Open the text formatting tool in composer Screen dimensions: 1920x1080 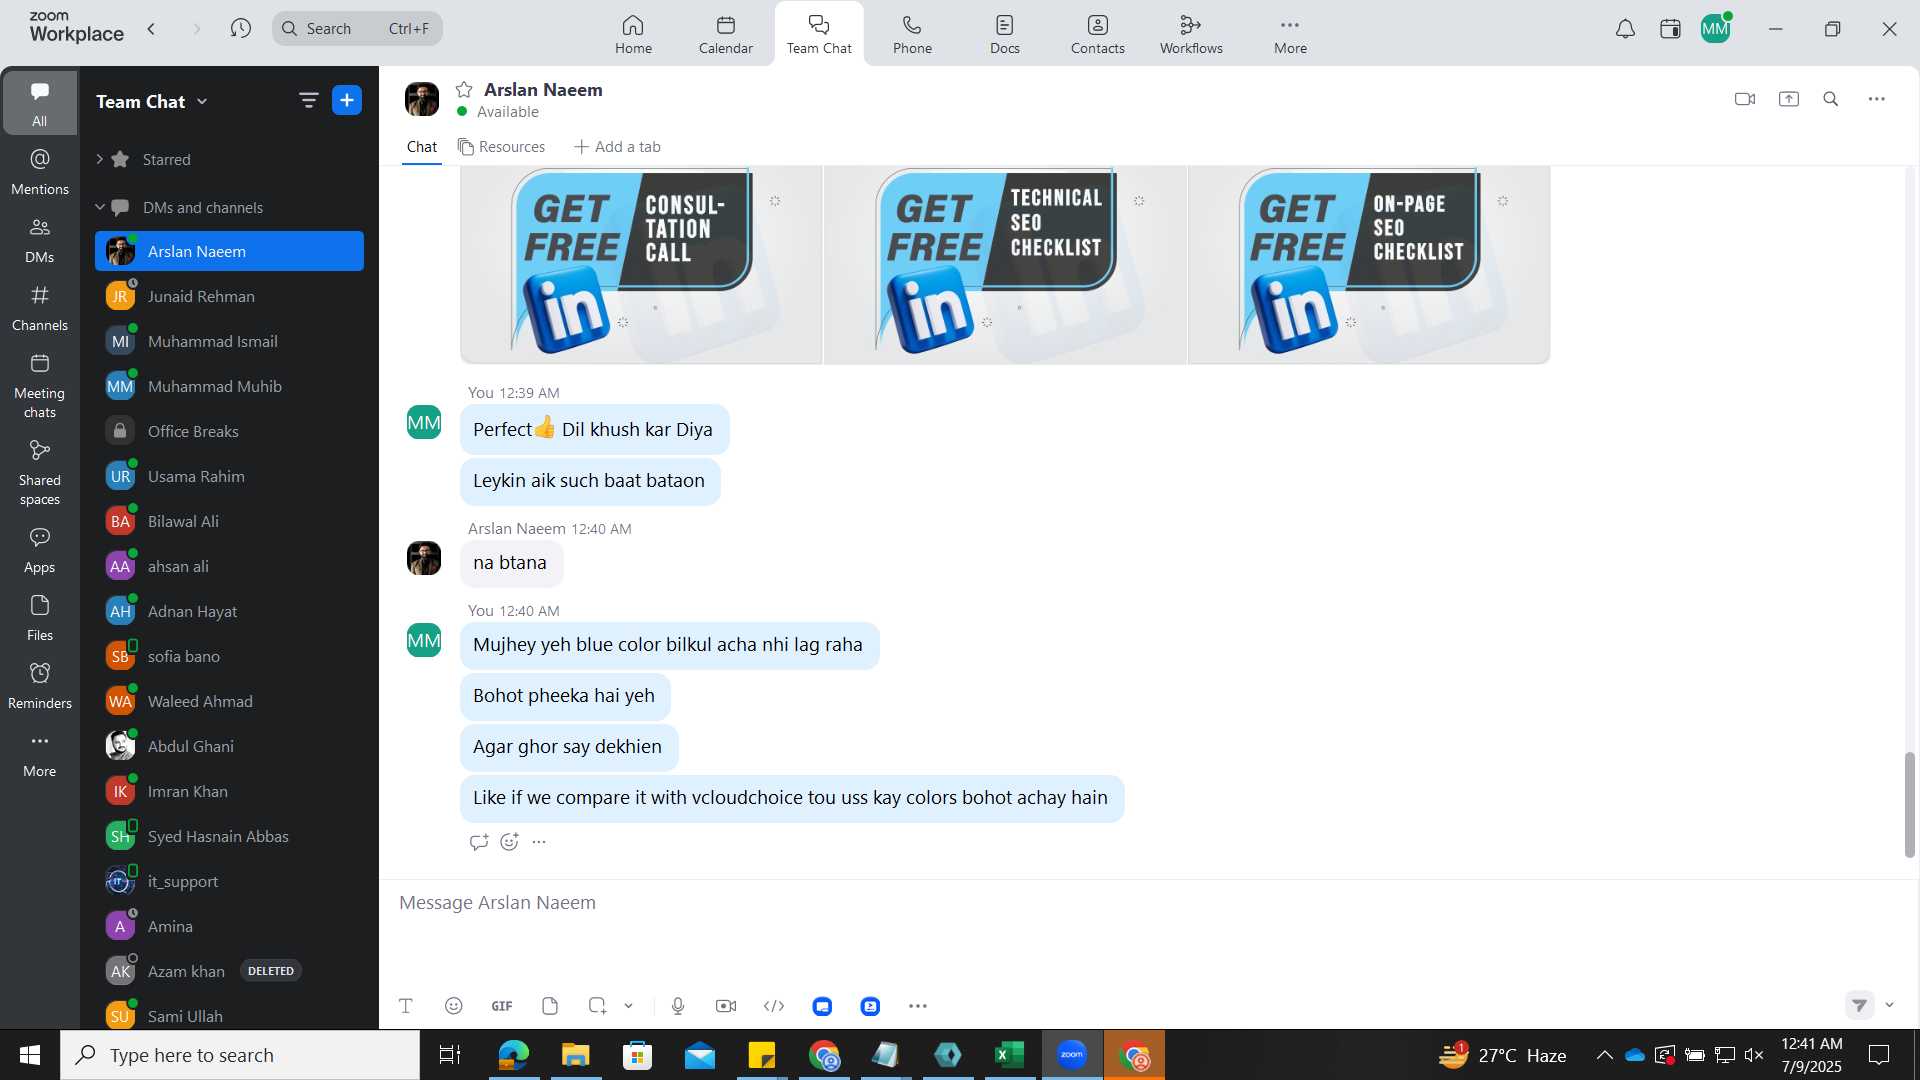406,1006
